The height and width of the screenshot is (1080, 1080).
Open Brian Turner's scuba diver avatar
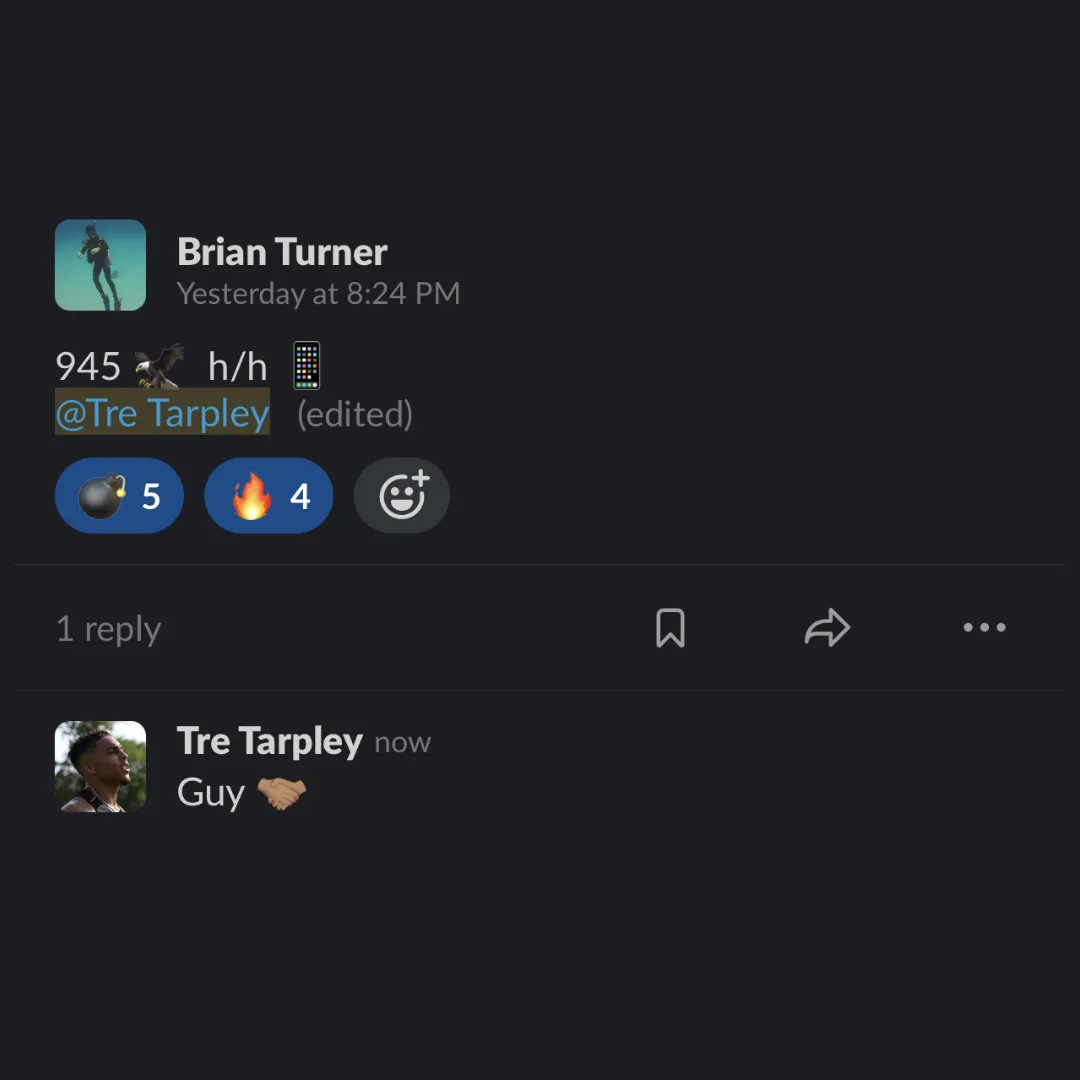pyautogui.click(x=101, y=265)
